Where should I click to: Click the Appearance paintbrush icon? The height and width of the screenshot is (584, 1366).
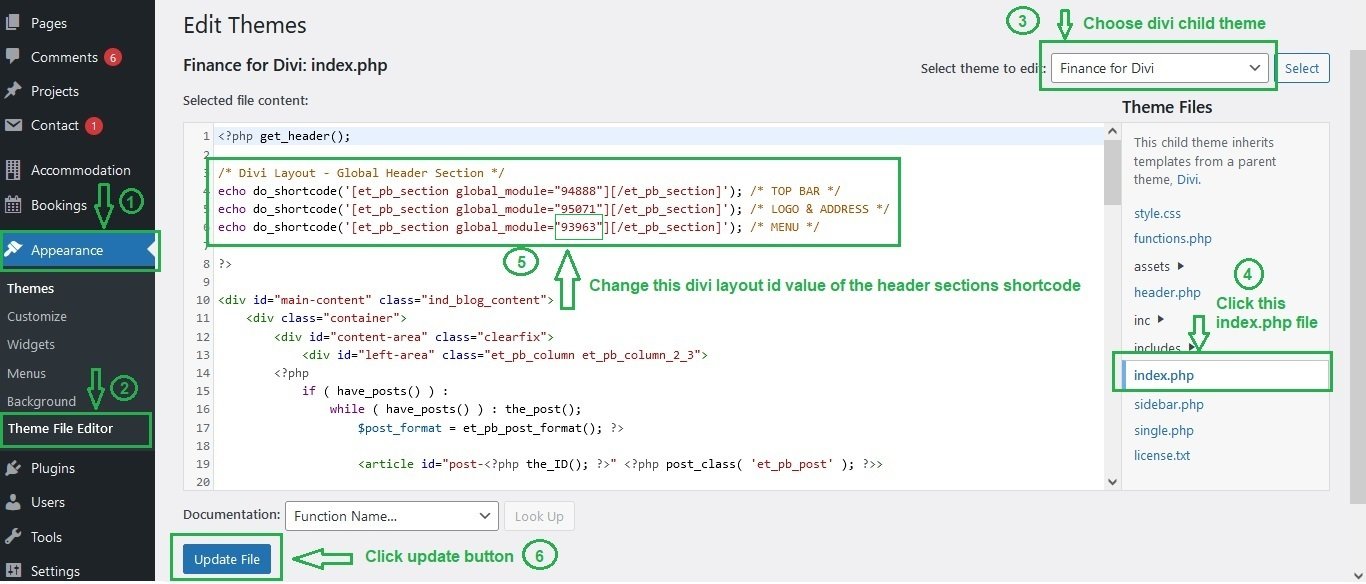13,250
